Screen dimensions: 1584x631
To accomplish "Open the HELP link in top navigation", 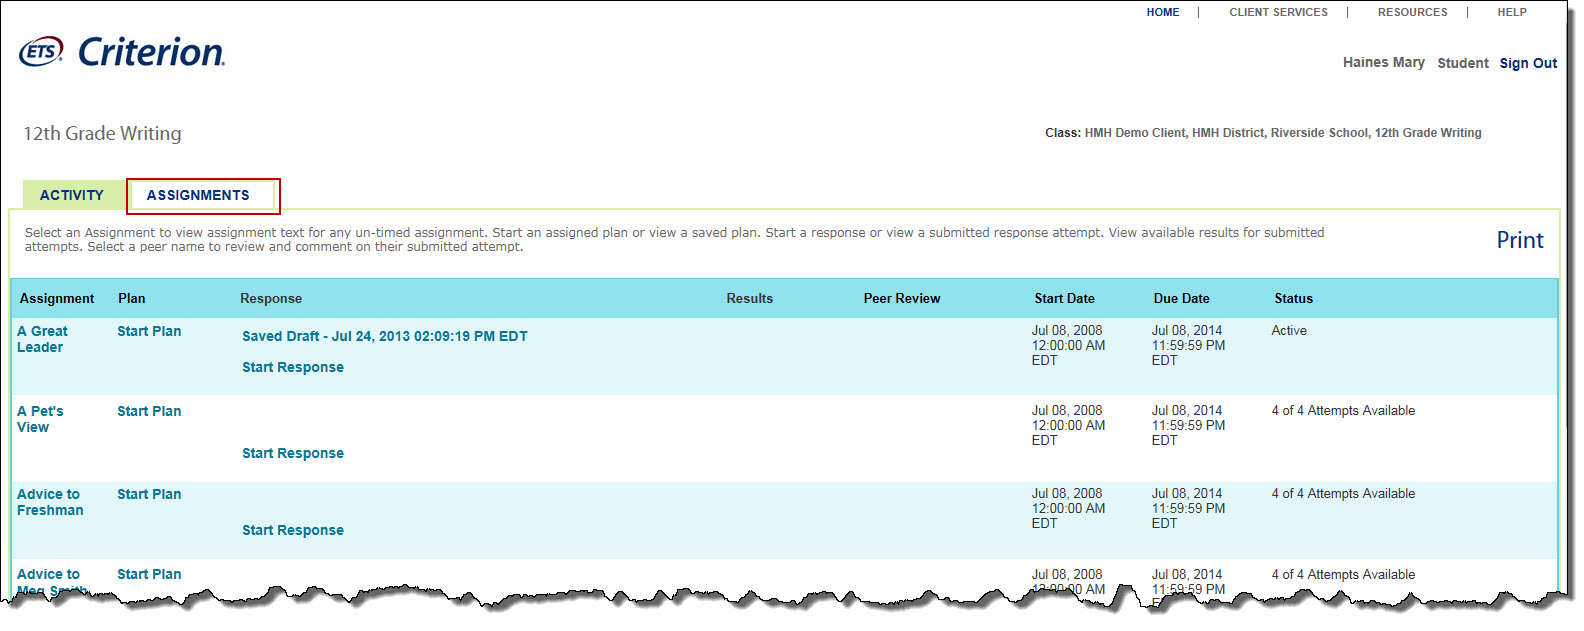I will pos(1511,12).
